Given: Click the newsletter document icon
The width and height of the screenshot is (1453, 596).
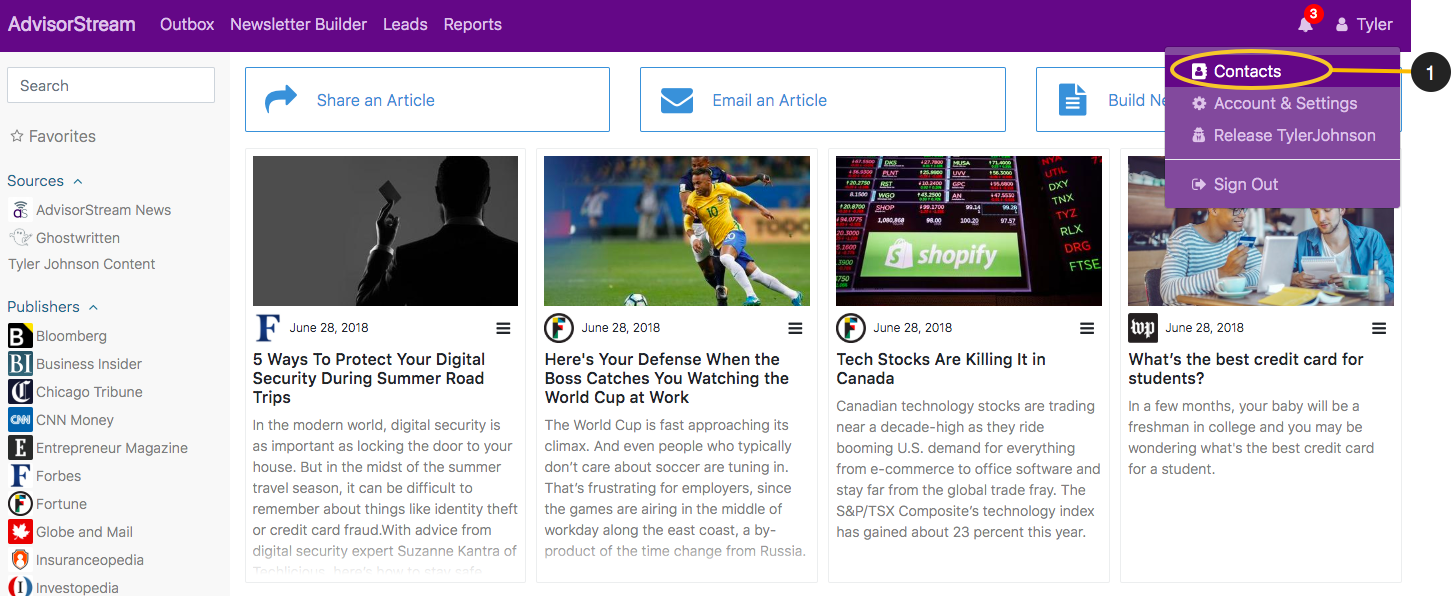Looking at the screenshot, I should tap(1072, 99).
